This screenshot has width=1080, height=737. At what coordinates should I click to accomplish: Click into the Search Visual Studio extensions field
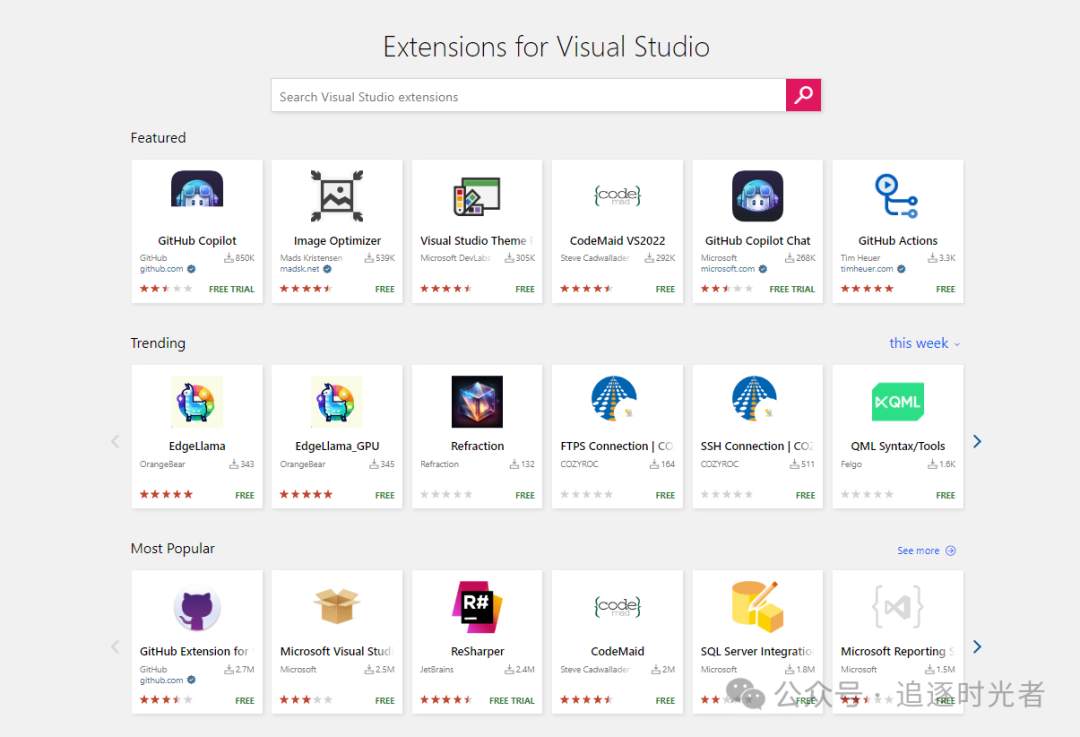[x=528, y=96]
